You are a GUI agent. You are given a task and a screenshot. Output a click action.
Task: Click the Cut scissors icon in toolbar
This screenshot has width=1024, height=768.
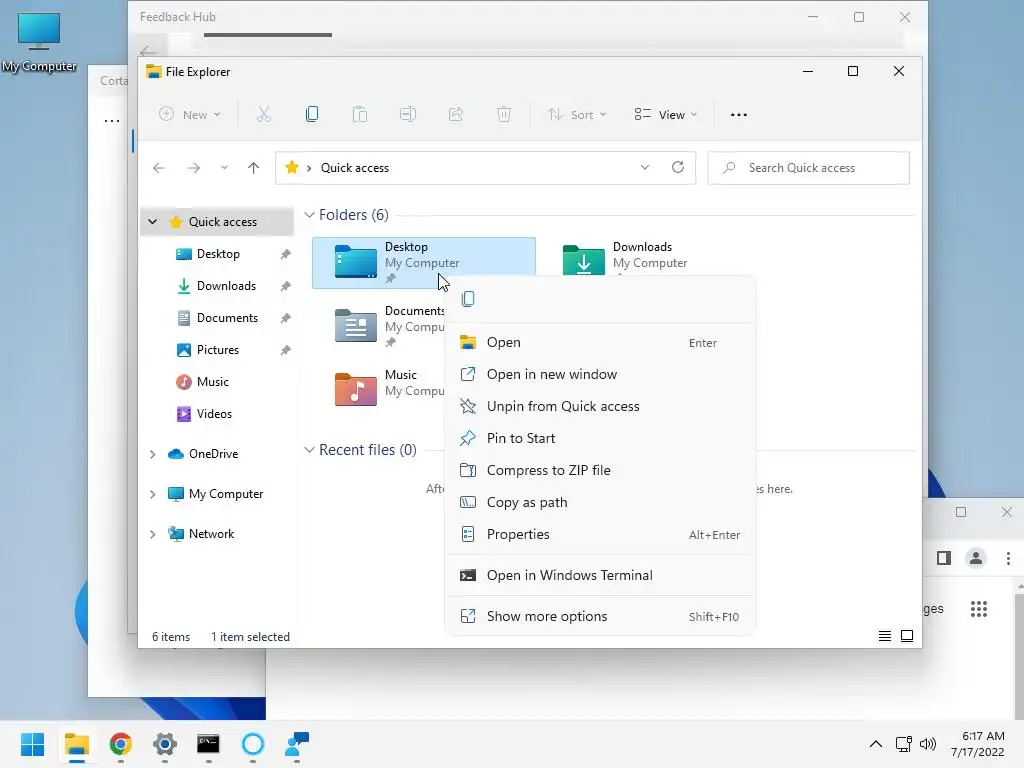coord(264,115)
